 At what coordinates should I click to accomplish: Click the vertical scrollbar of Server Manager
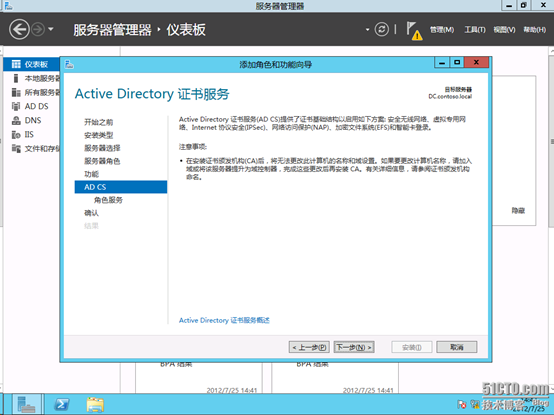[x=551, y=141]
